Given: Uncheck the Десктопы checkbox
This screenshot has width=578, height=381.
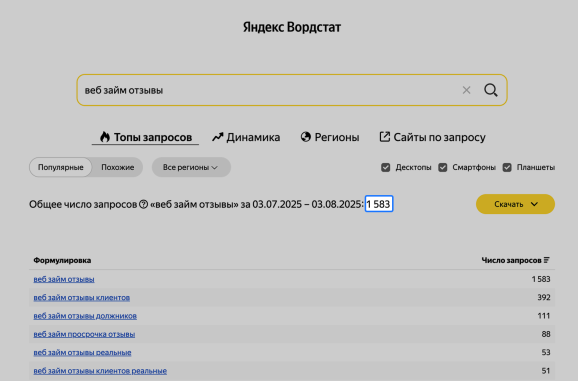Looking at the screenshot, I should 386,168.
